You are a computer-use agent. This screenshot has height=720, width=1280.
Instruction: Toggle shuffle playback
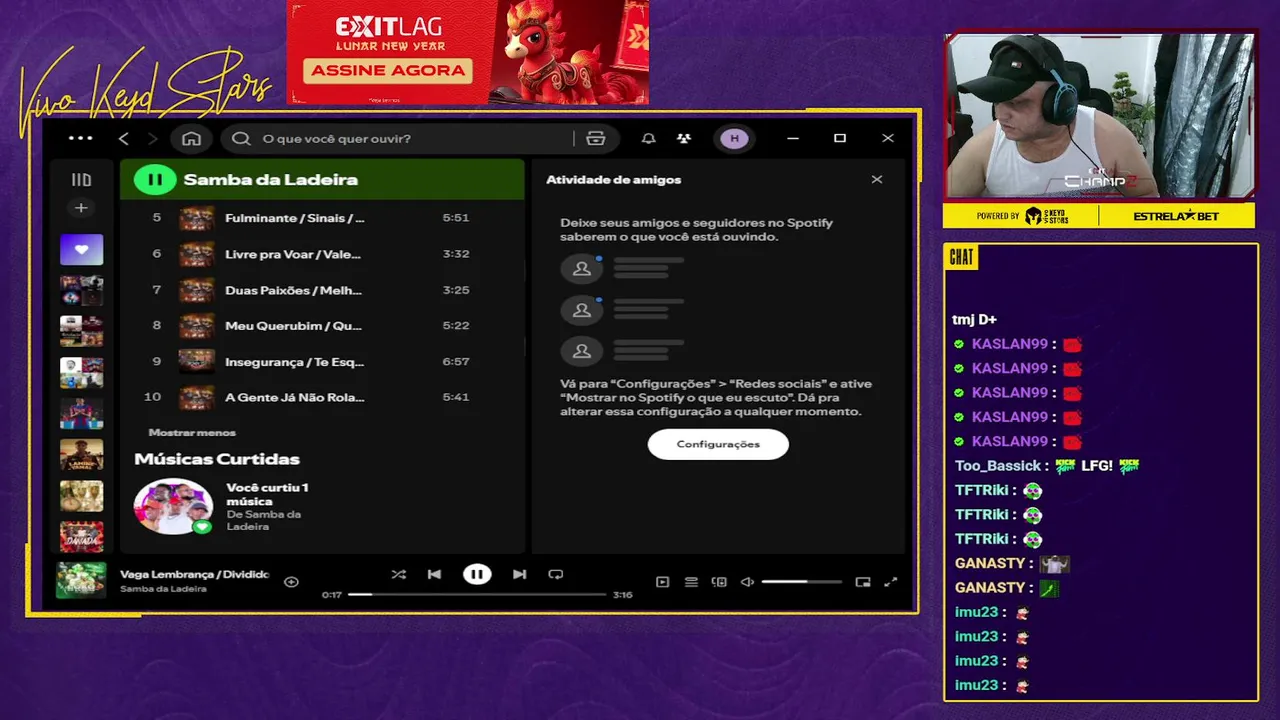[398, 574]
